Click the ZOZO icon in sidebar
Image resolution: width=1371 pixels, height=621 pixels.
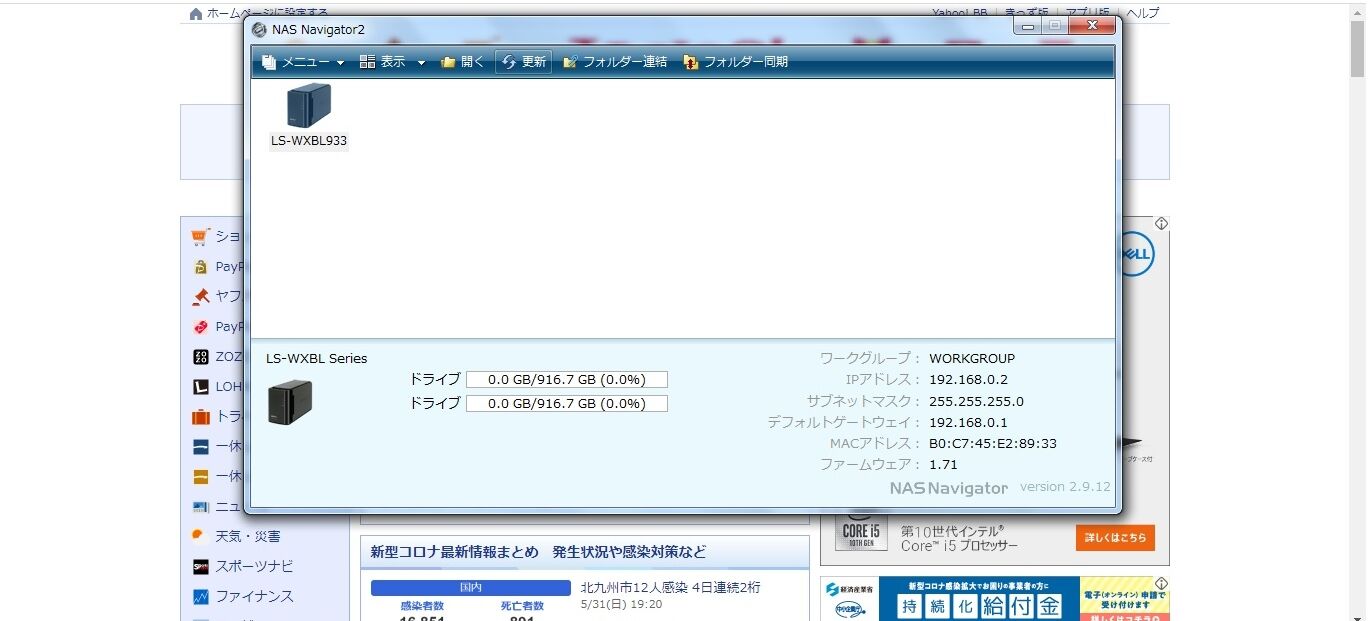tap(200, 357)
